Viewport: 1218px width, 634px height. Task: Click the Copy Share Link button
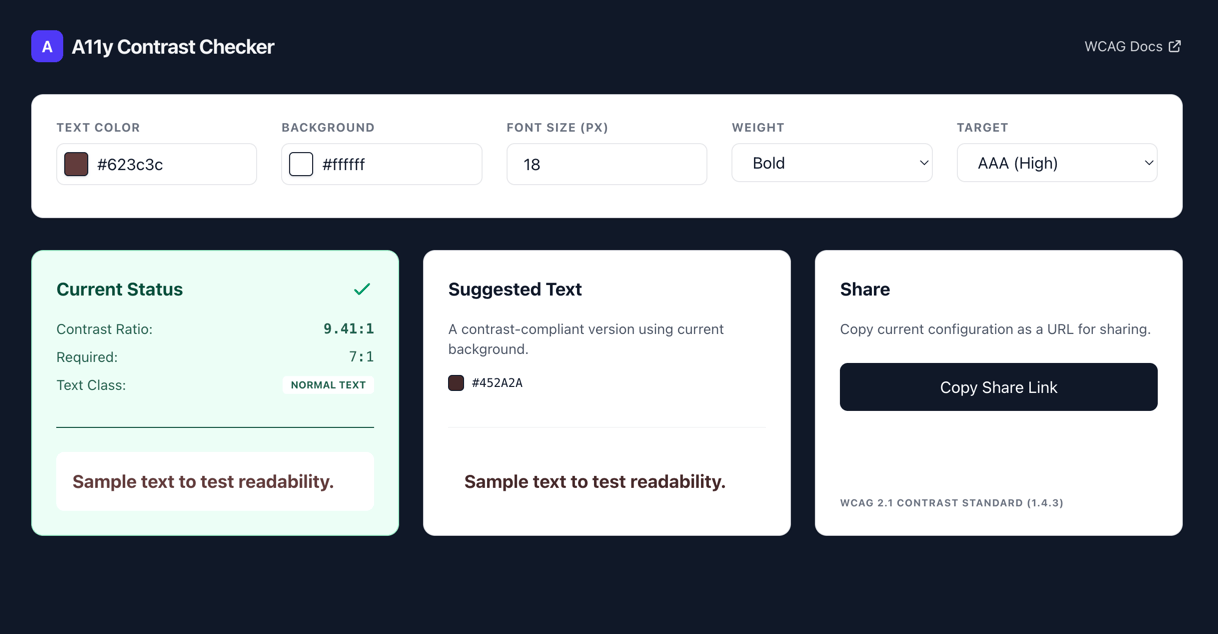tap(998, 387)
